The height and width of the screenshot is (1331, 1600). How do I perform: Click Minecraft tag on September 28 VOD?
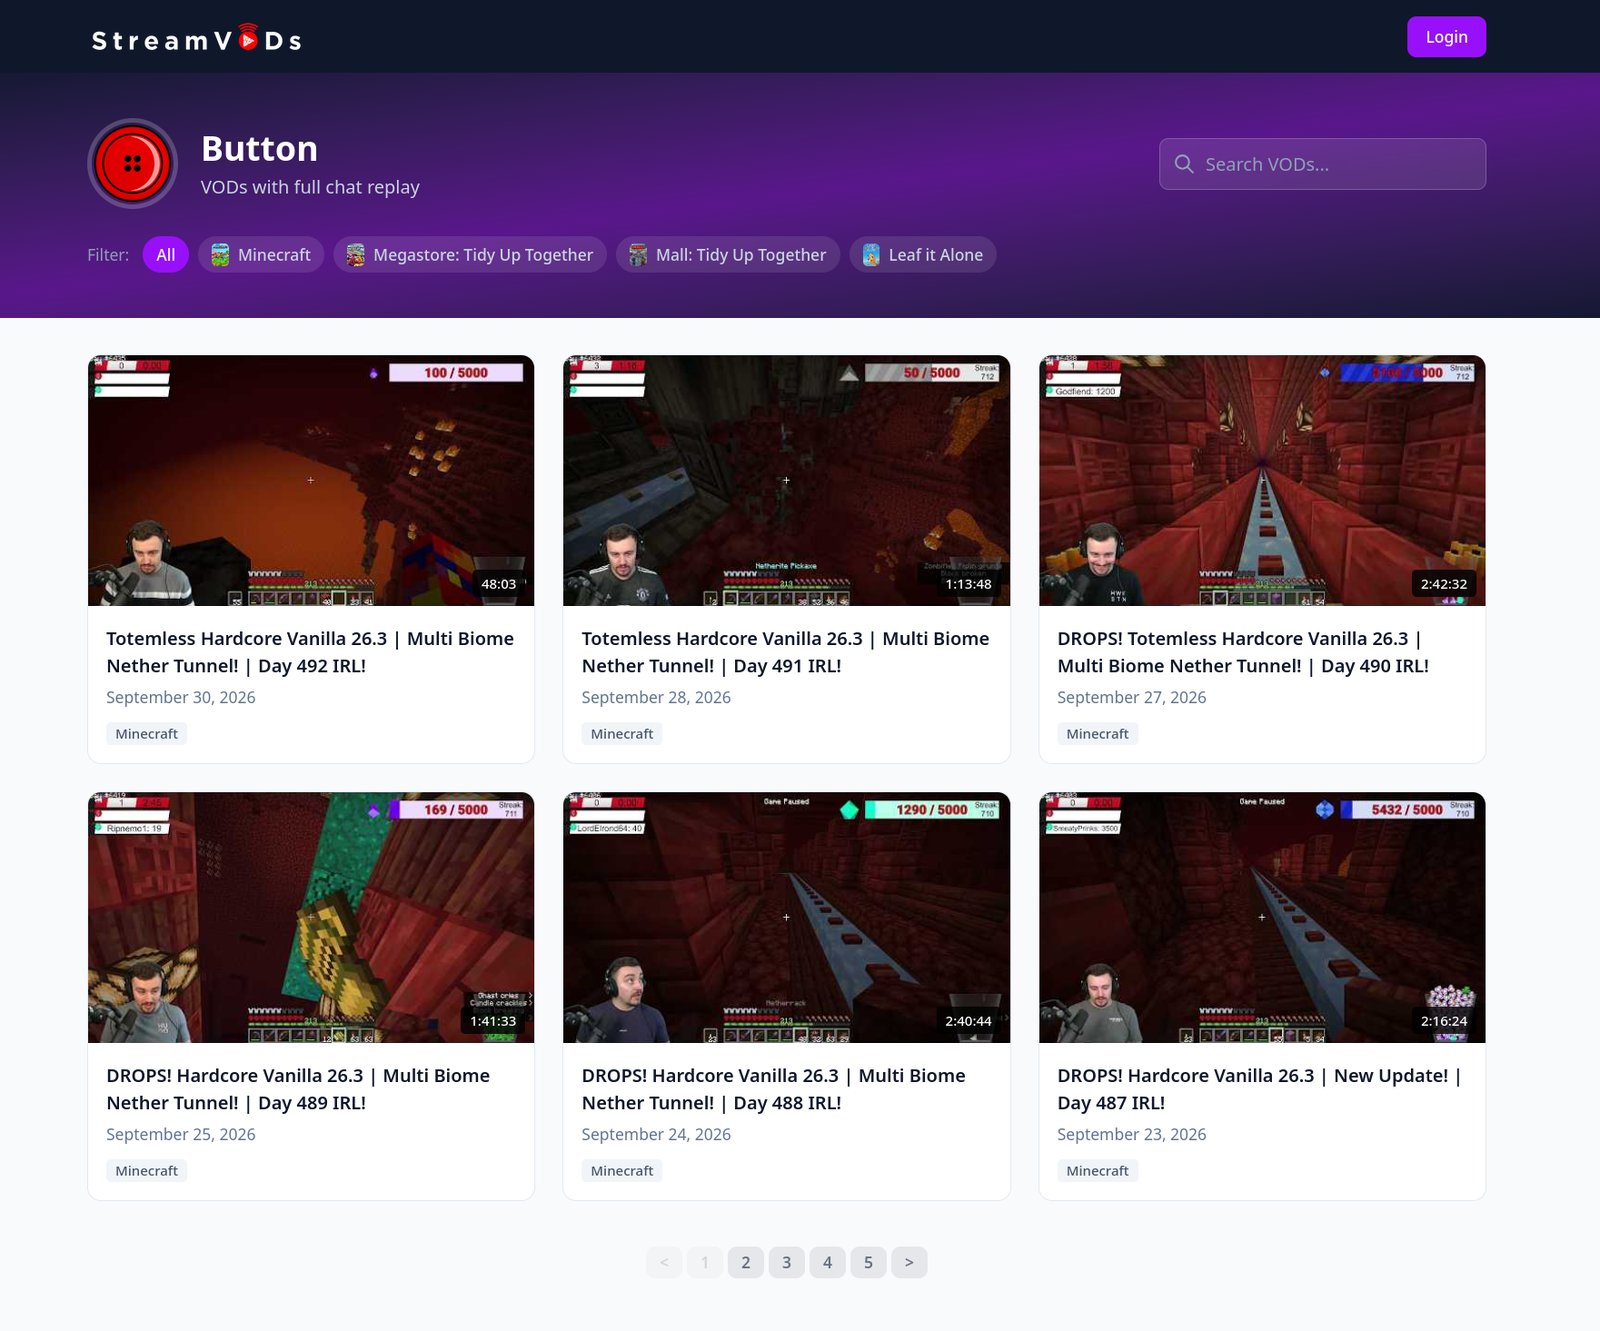(622, 734)
